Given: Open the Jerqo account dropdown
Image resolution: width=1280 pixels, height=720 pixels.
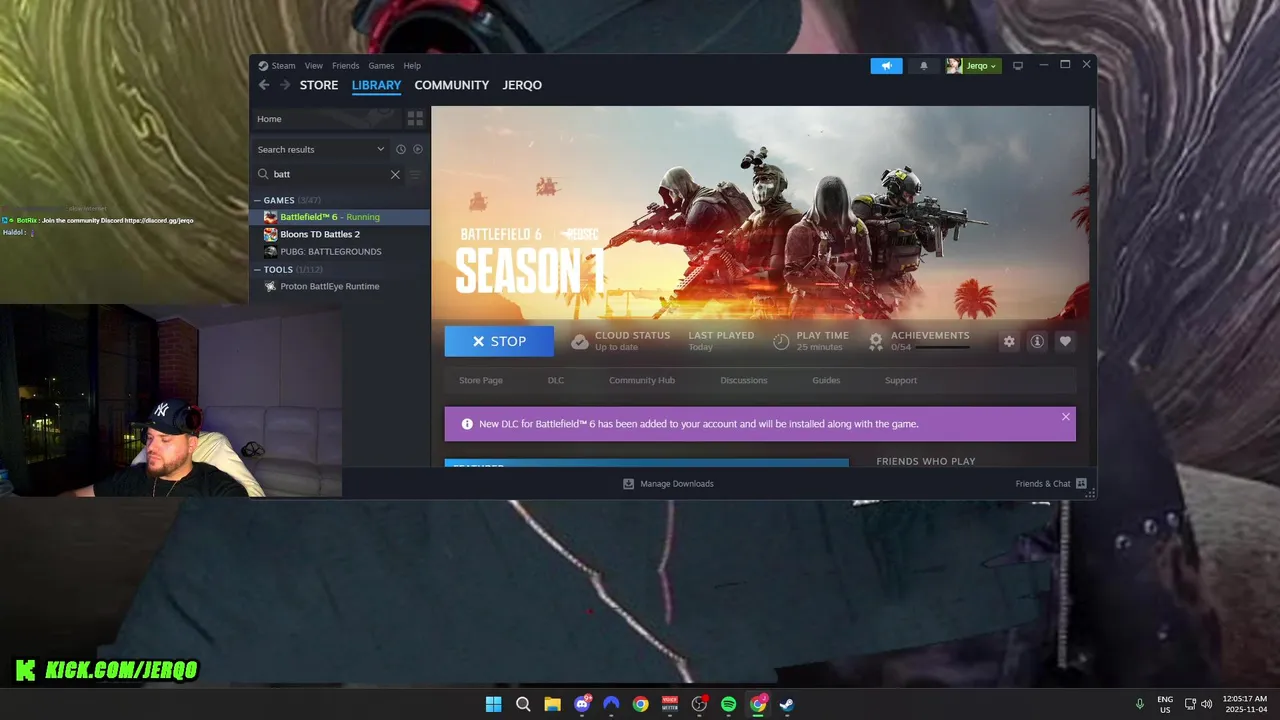Looking at the screenshot, I should [x=973, y=66].
